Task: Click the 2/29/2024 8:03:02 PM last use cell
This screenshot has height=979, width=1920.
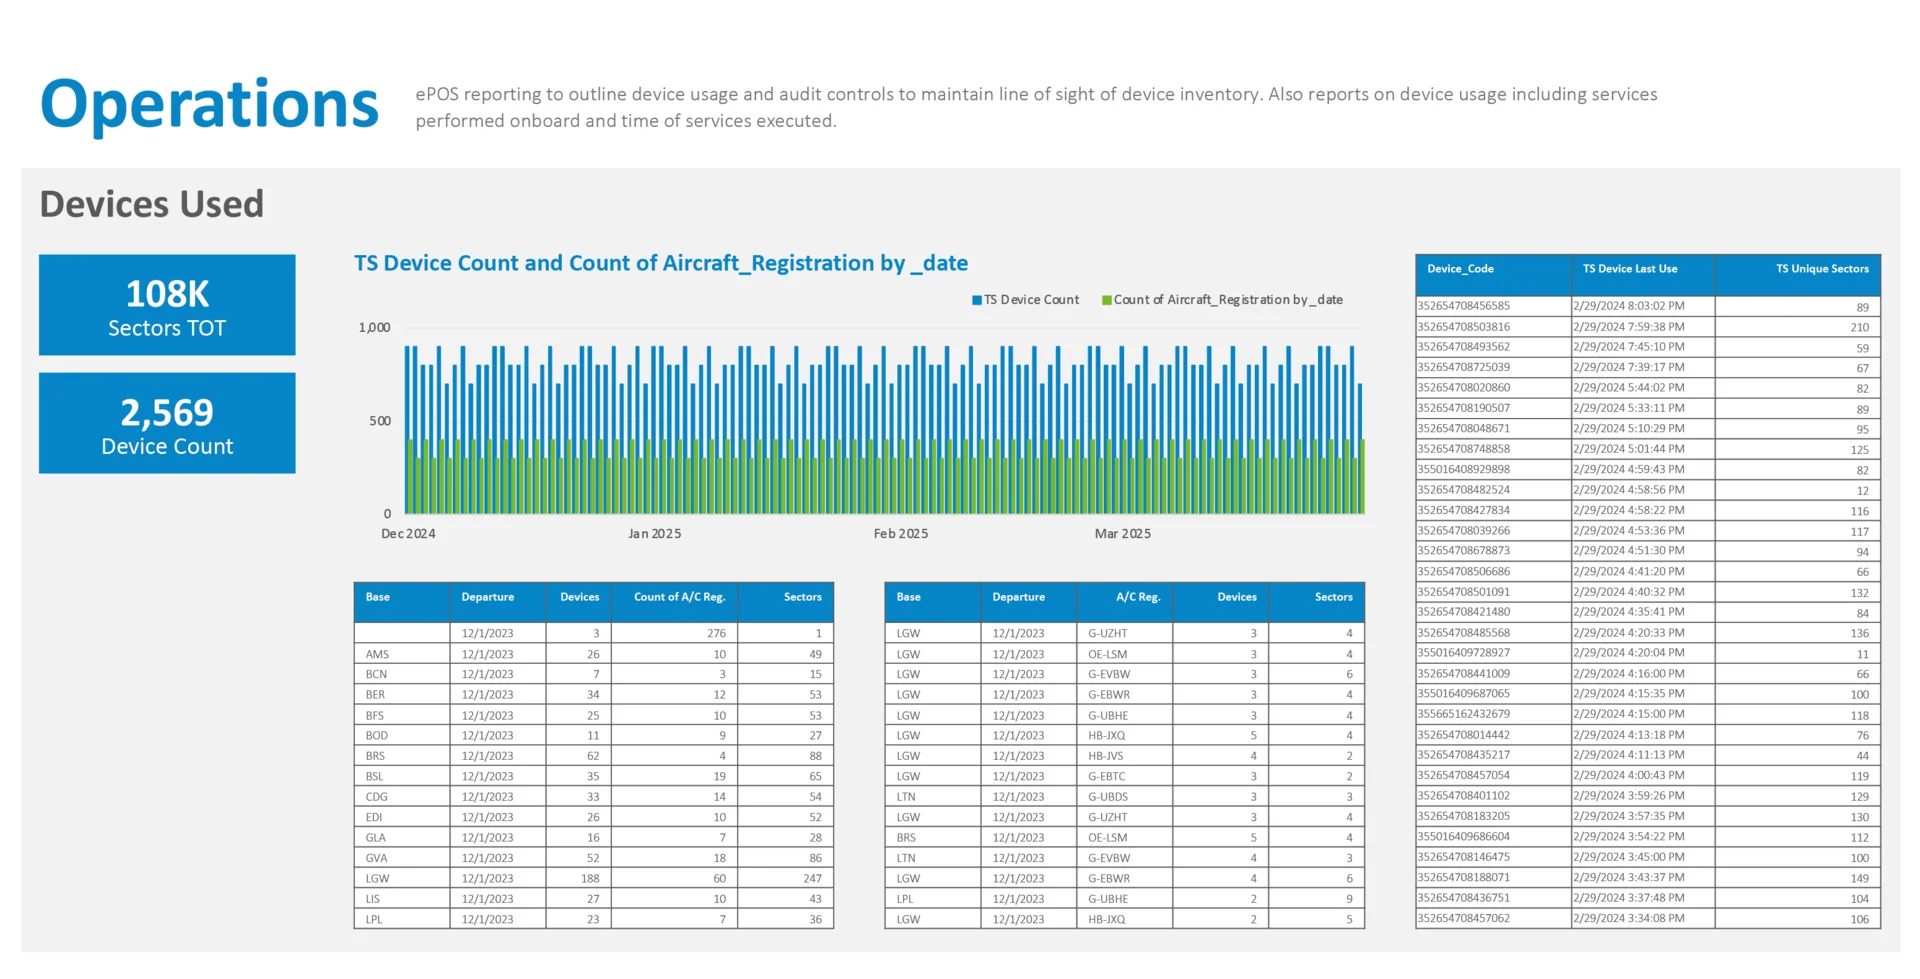Action: click(1629, 306)
